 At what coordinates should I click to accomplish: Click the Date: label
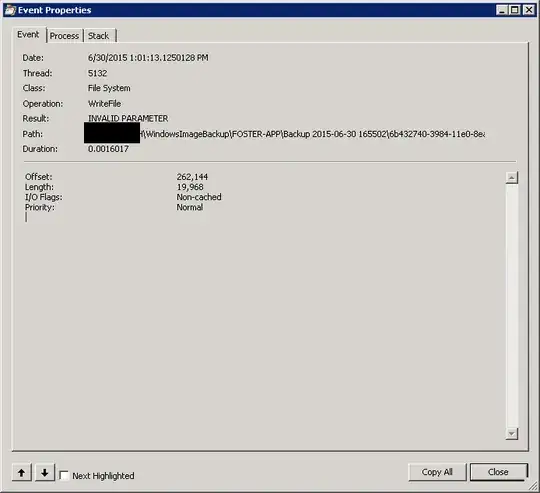33,58
